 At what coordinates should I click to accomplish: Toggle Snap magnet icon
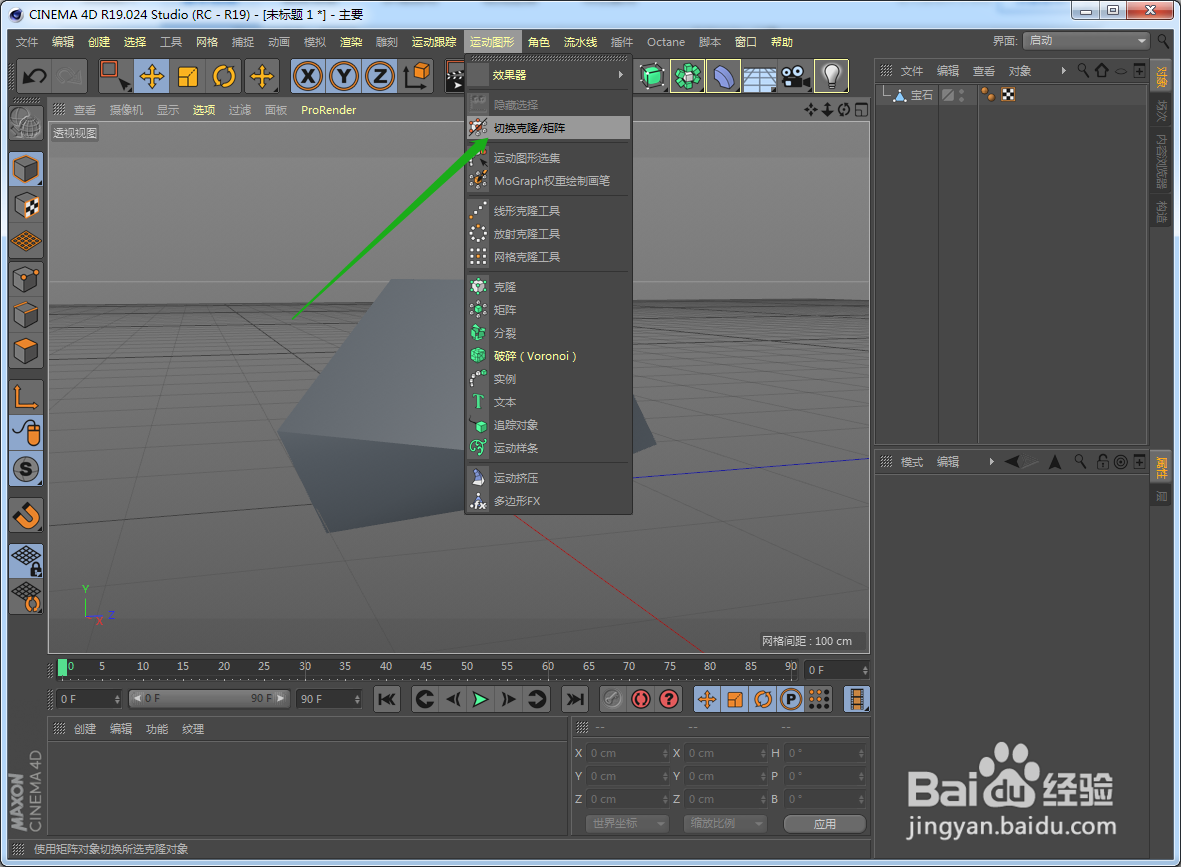[x=26, y=516]
